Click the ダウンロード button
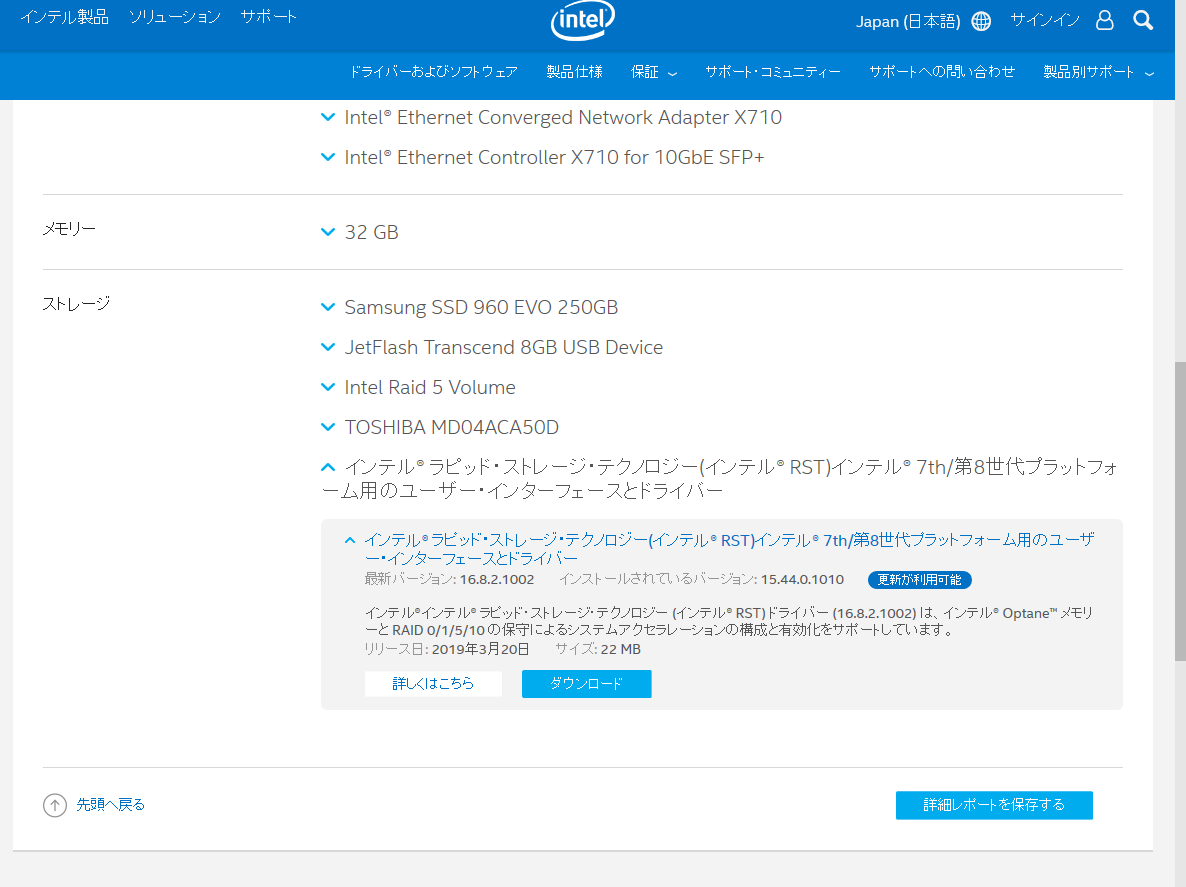1186x887 pixels. click(x=586, y=684)
